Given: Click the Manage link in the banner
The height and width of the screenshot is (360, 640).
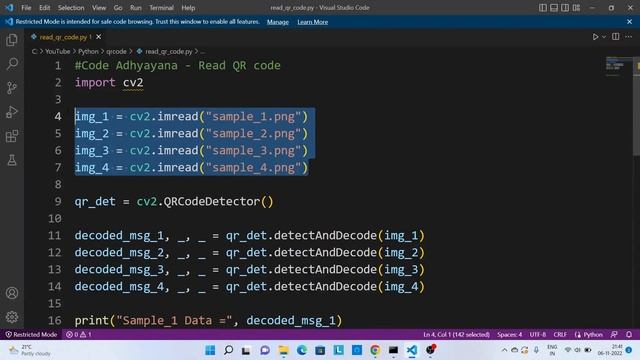Looking at the screenshot, I should (x=278, y=22).
